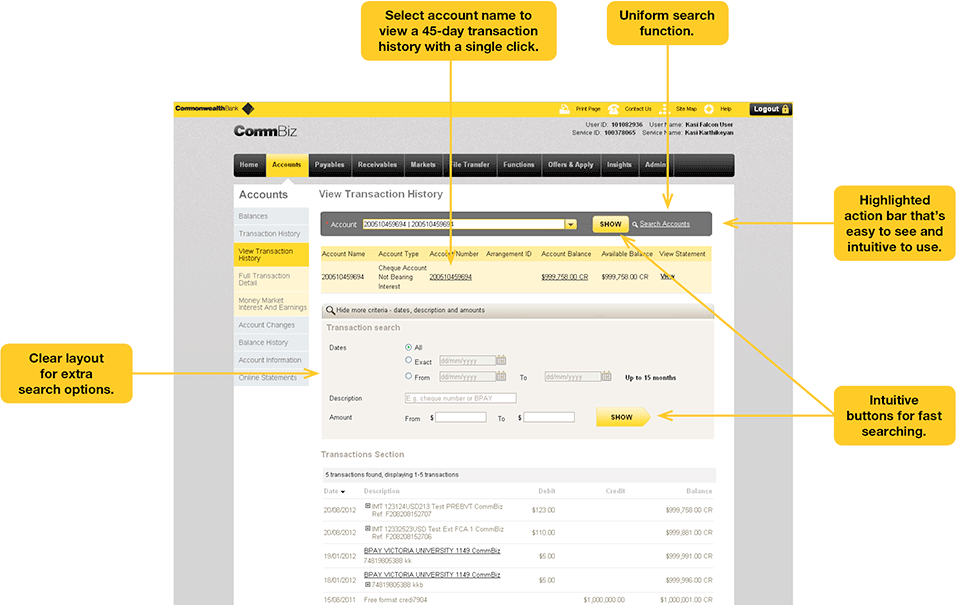Open the 18/01/2012 BPAY VICTORIA UNIVERSITY link

click(x=432, y=575)
